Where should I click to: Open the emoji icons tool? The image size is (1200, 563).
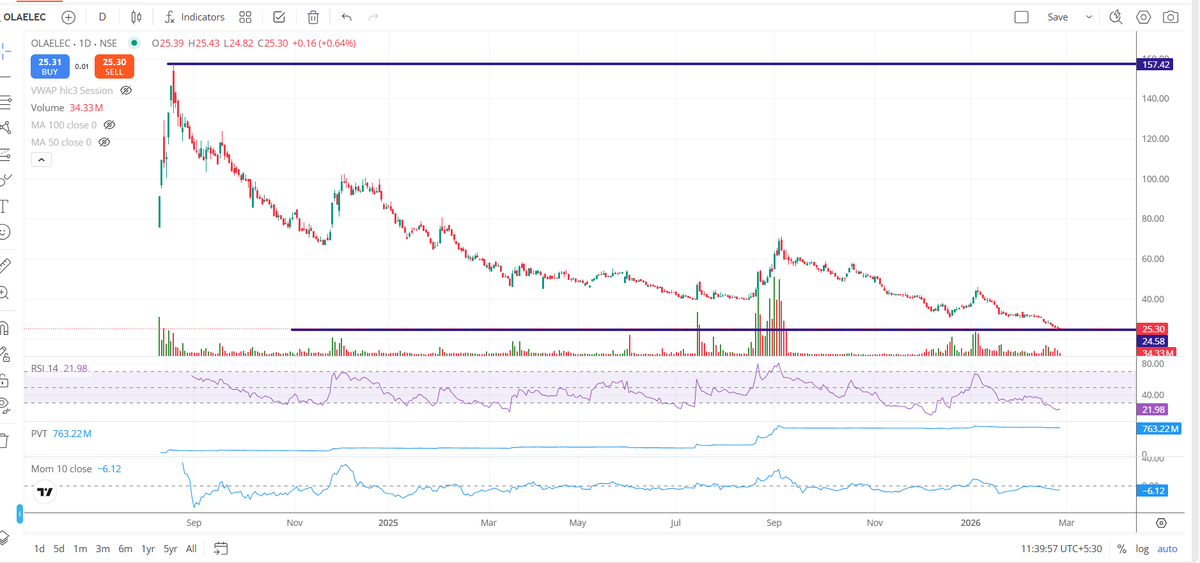pos(4,232)
